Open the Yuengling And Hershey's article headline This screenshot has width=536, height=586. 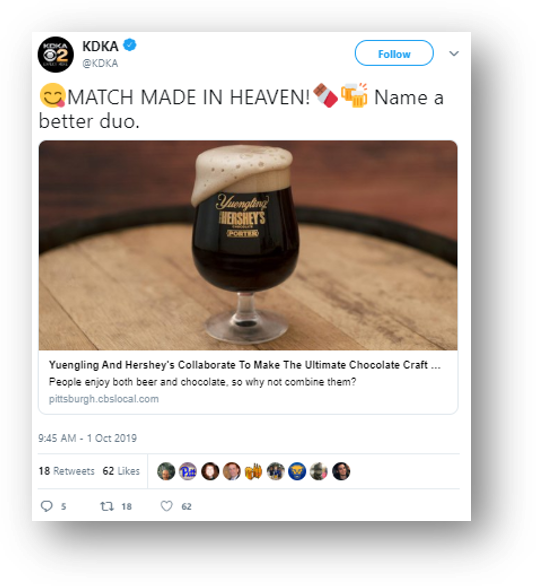(x=245, y=365)
